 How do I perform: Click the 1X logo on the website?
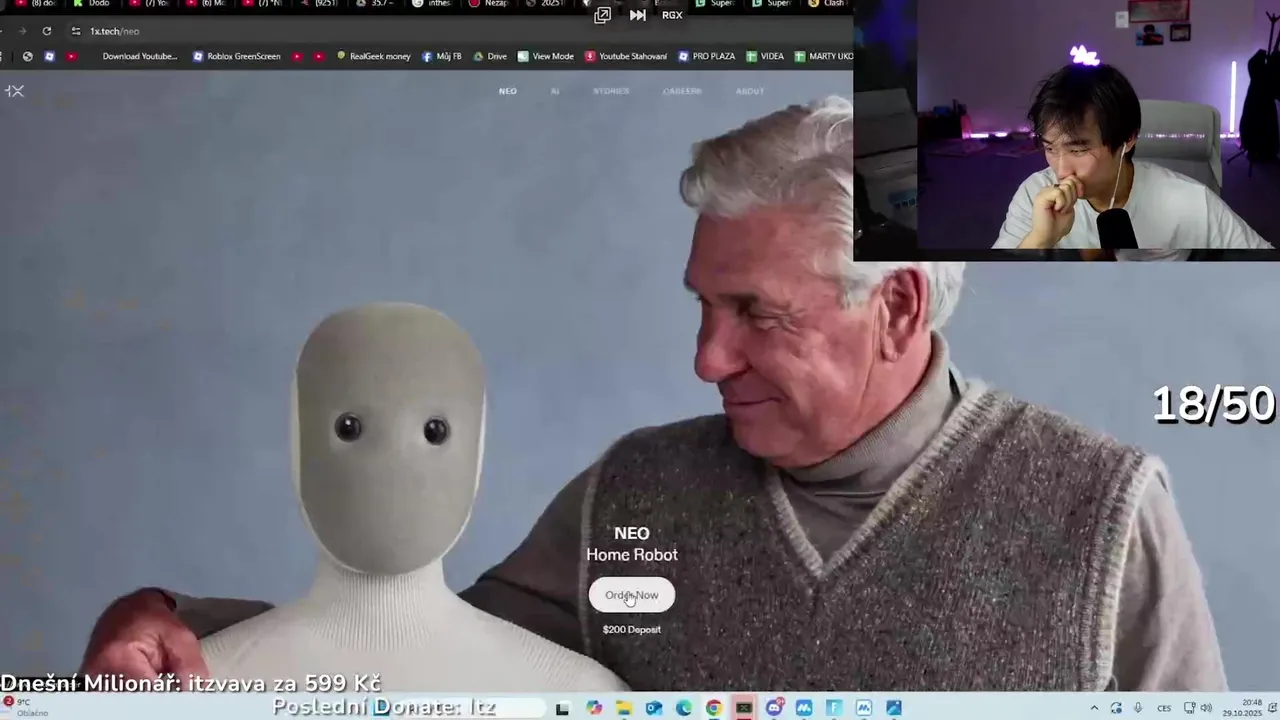[x=14, y=91]
